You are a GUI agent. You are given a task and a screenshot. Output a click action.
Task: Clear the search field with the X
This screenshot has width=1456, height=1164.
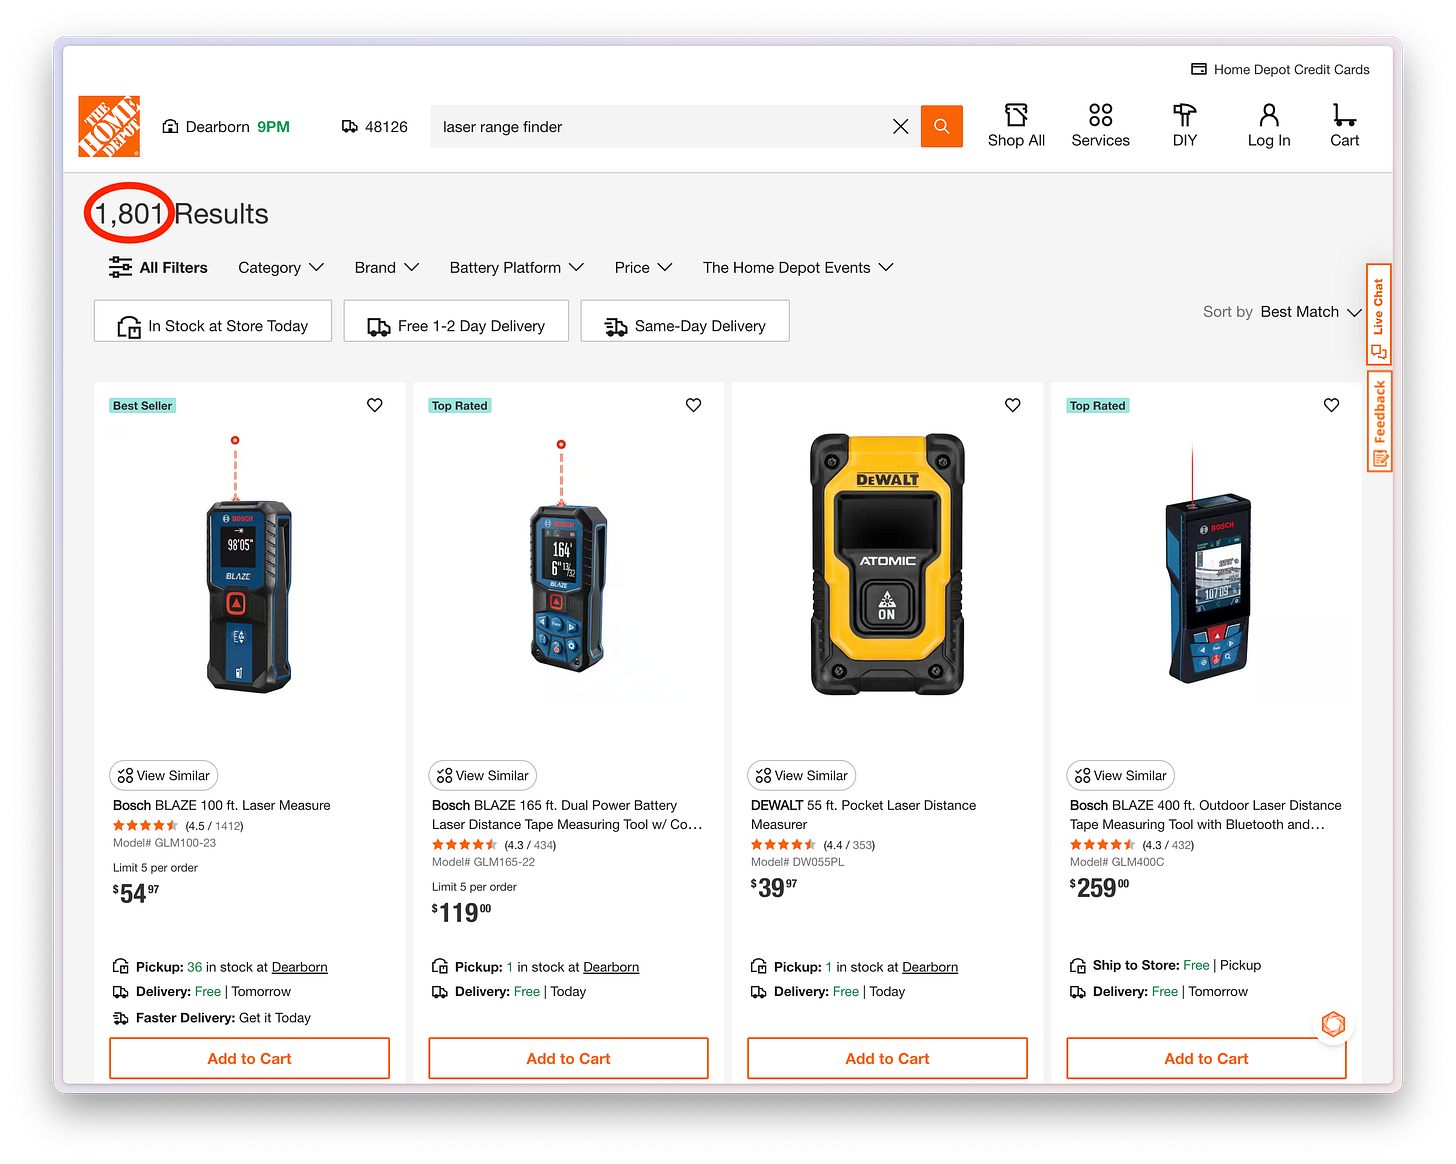(900, 126)
